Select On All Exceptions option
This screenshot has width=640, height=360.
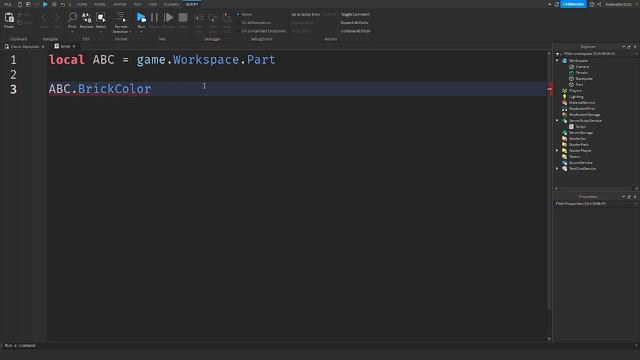(253, 22)
